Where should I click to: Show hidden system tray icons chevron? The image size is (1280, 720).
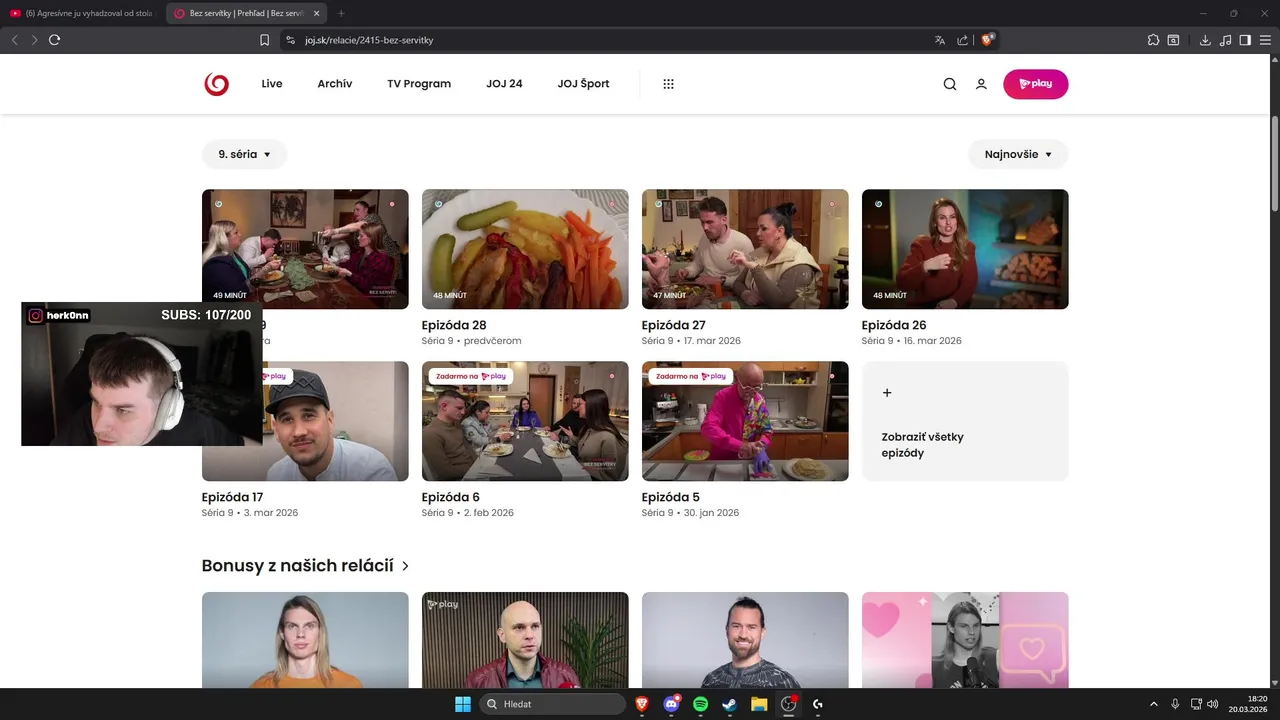1154,704
